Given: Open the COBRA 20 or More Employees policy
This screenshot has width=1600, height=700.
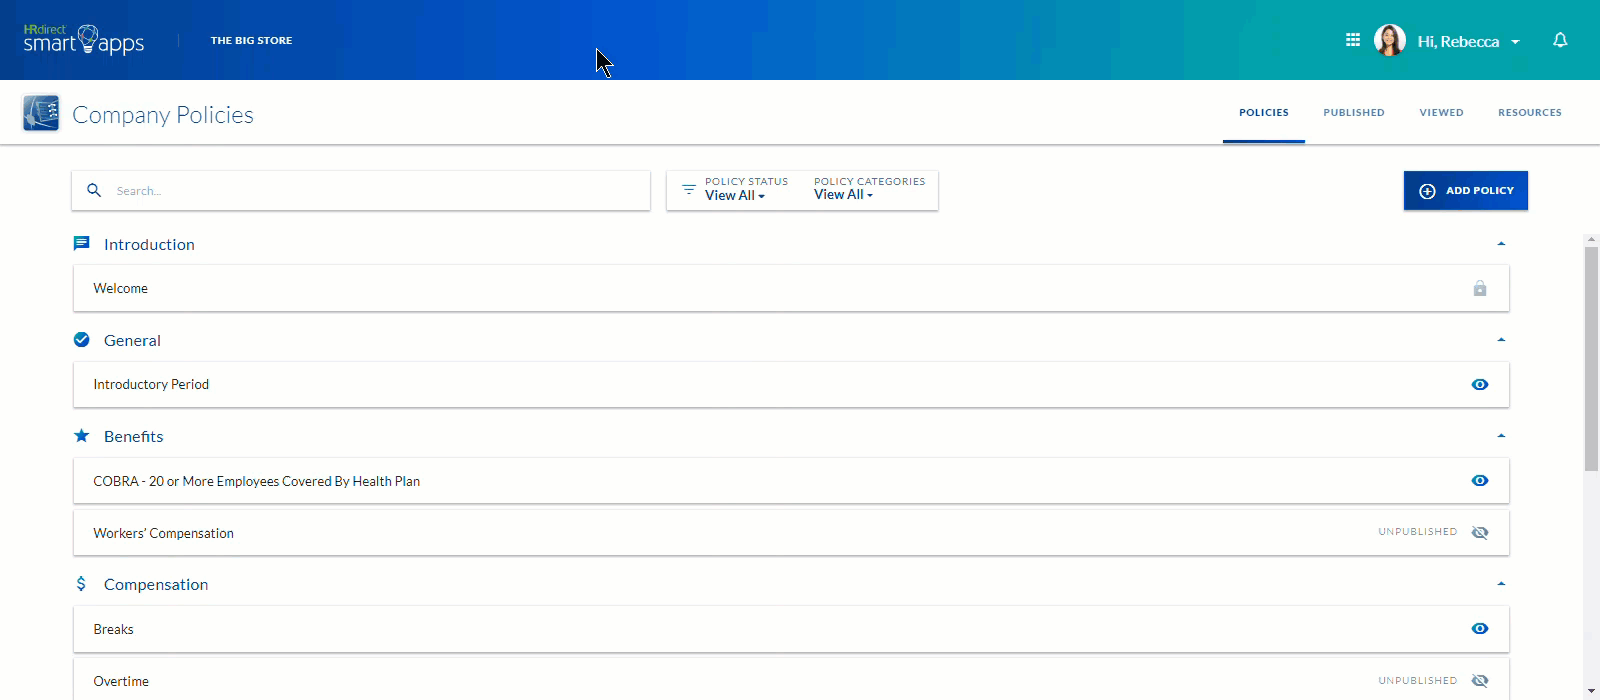Looking at the screenshot, I should [x=791, y=481].
